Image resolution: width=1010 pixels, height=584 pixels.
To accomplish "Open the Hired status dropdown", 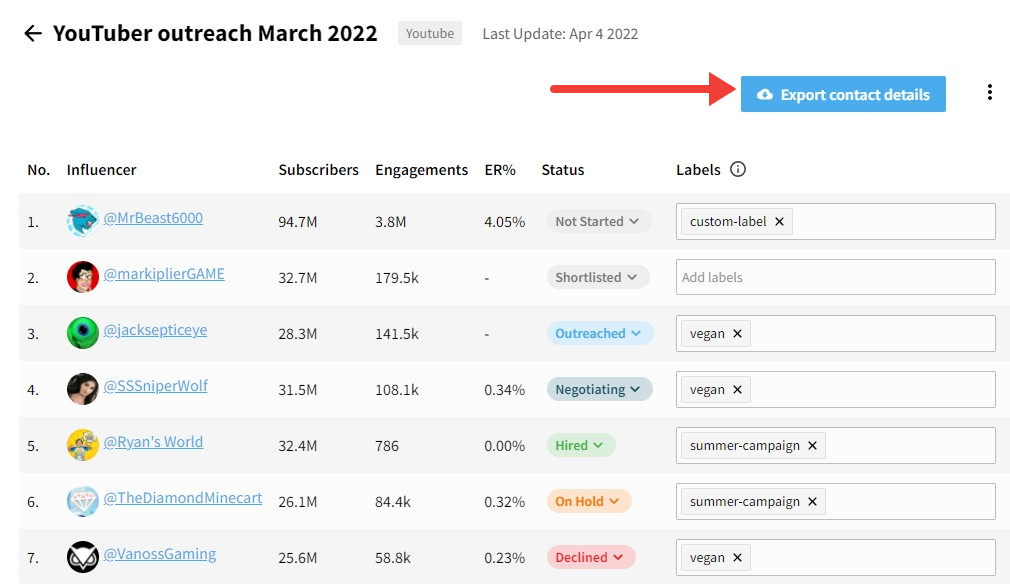I will point(580,446).
